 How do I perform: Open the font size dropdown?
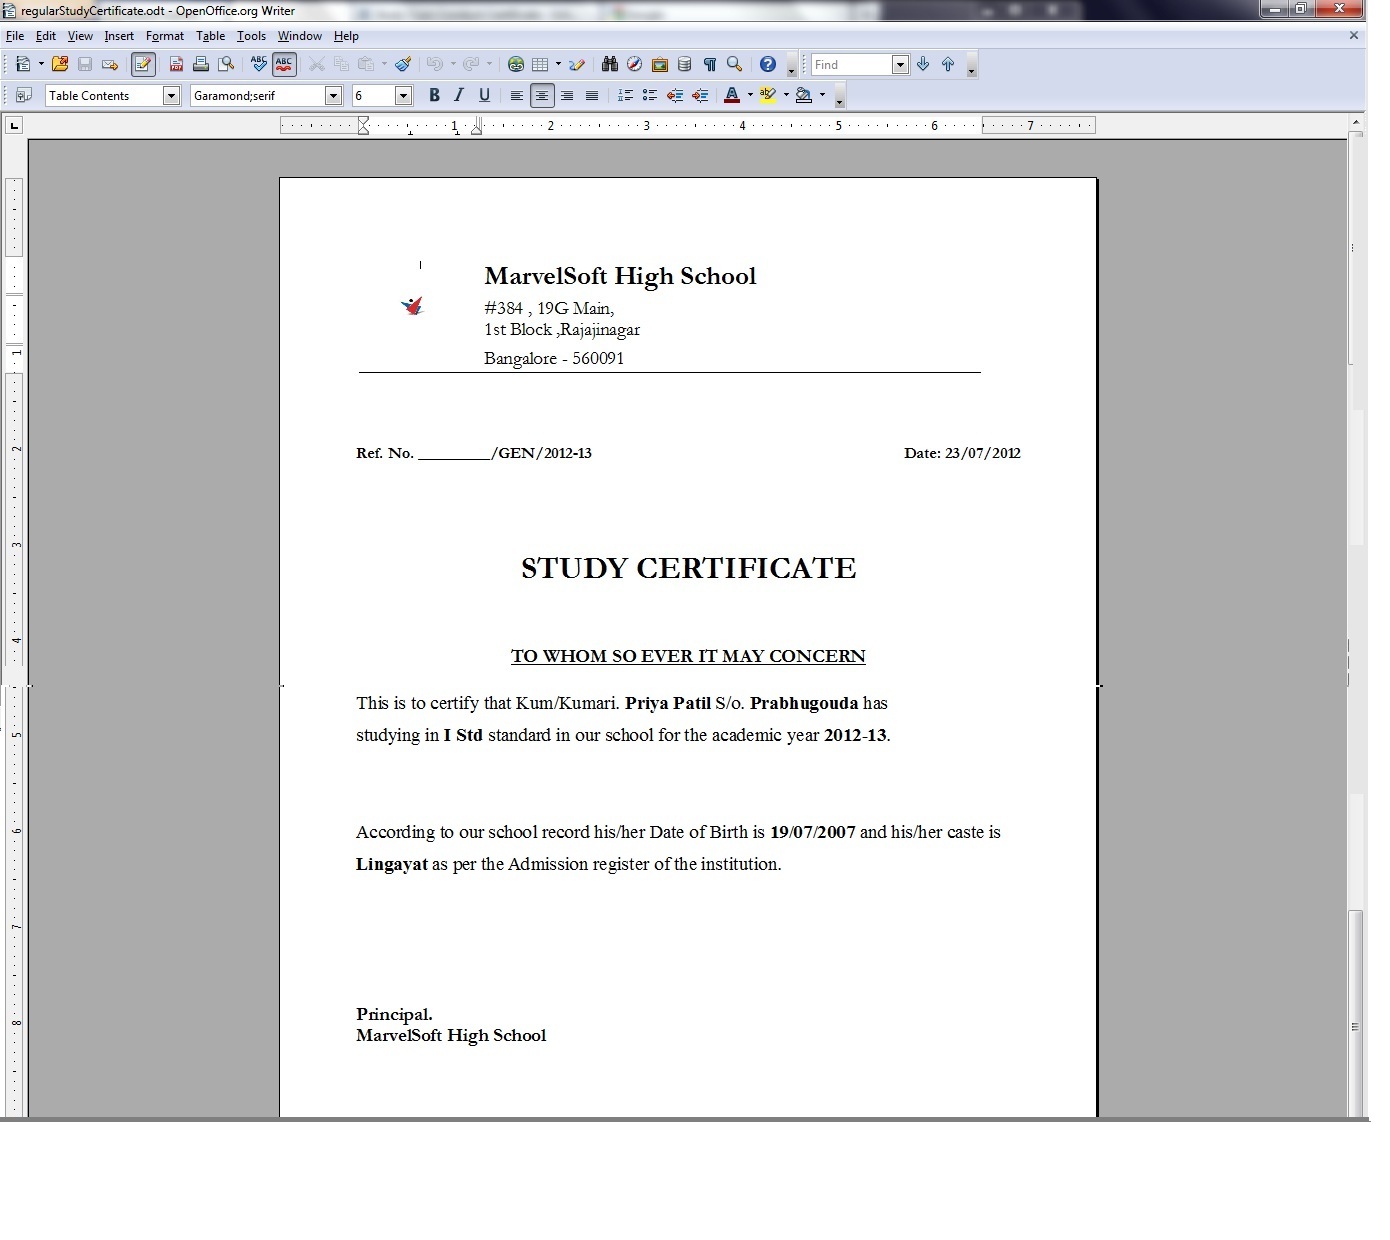403,96
